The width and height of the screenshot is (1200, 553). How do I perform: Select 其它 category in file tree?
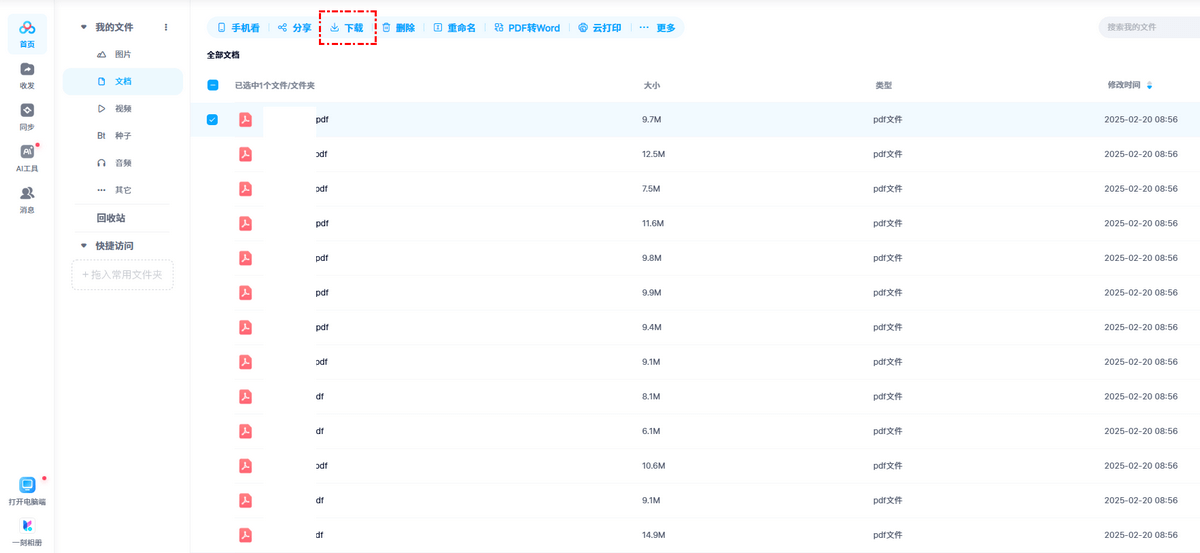click(x=122, y=189)
